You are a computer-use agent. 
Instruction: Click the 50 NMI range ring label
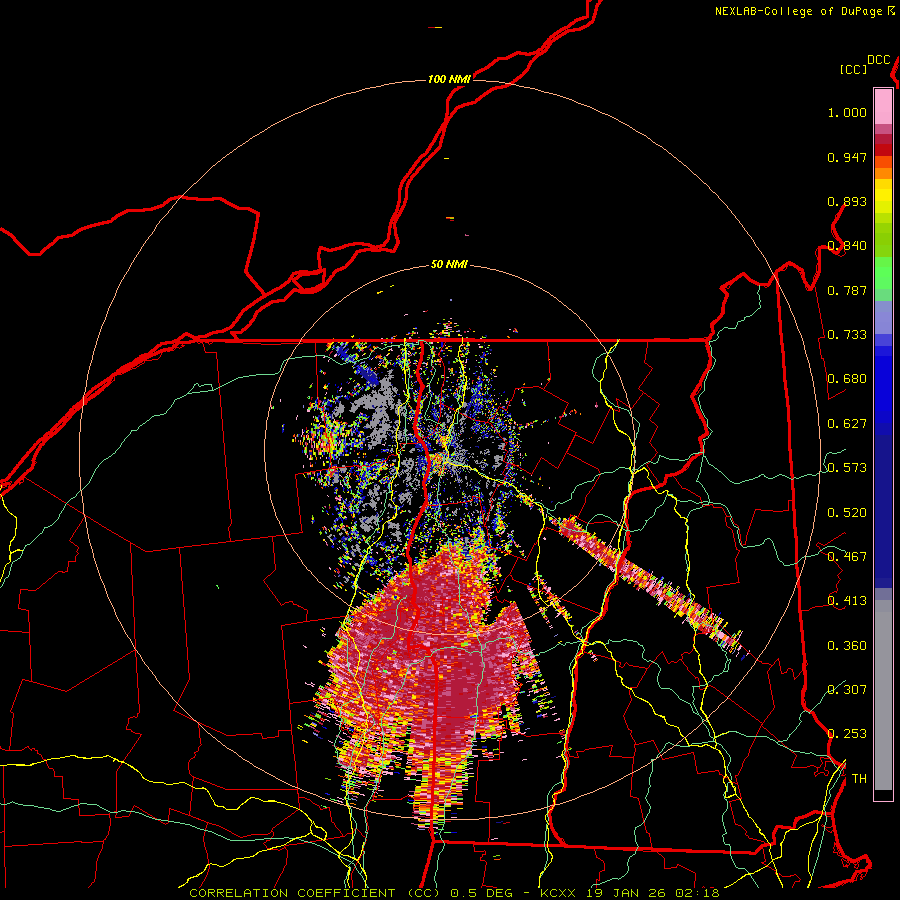click(x=449, y=265)
